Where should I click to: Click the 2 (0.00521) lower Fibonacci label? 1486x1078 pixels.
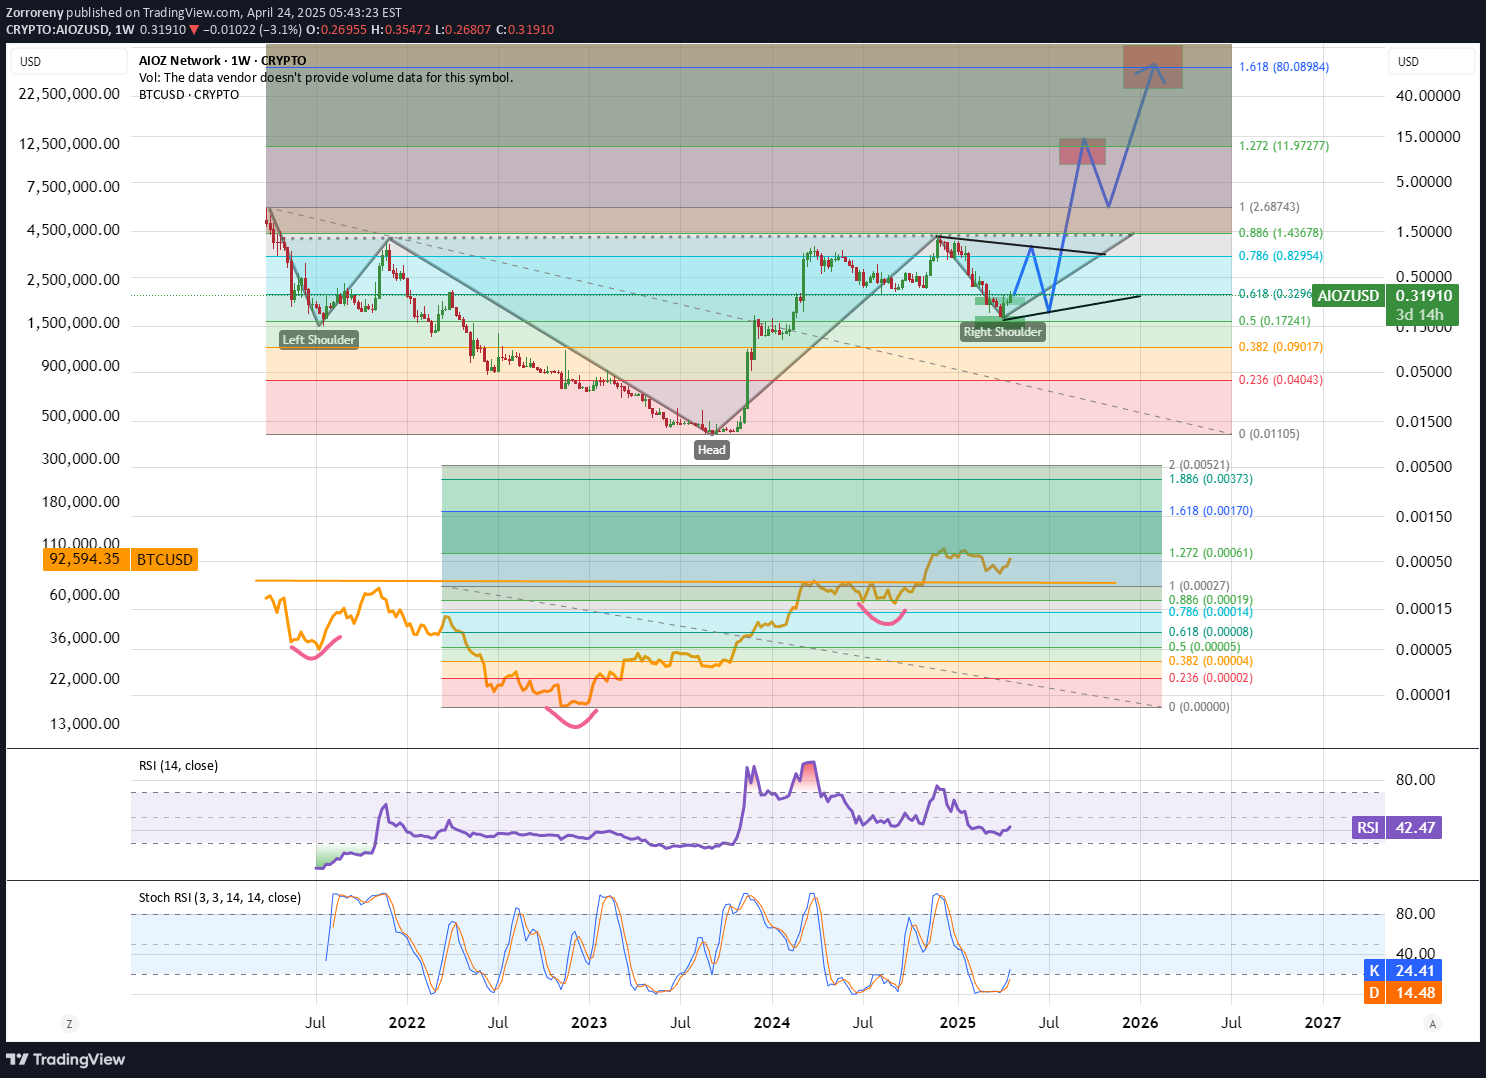point(1199,466)
